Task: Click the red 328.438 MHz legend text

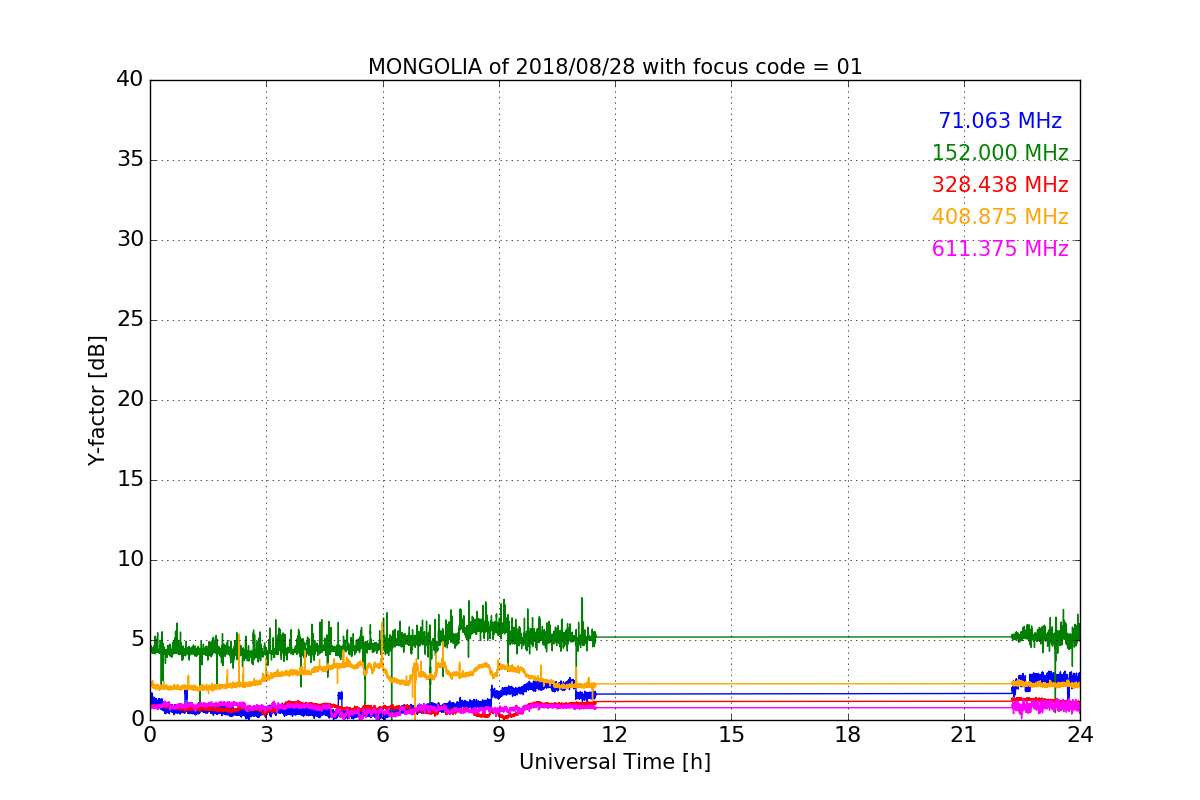Action: click(x=1000, y=185)
